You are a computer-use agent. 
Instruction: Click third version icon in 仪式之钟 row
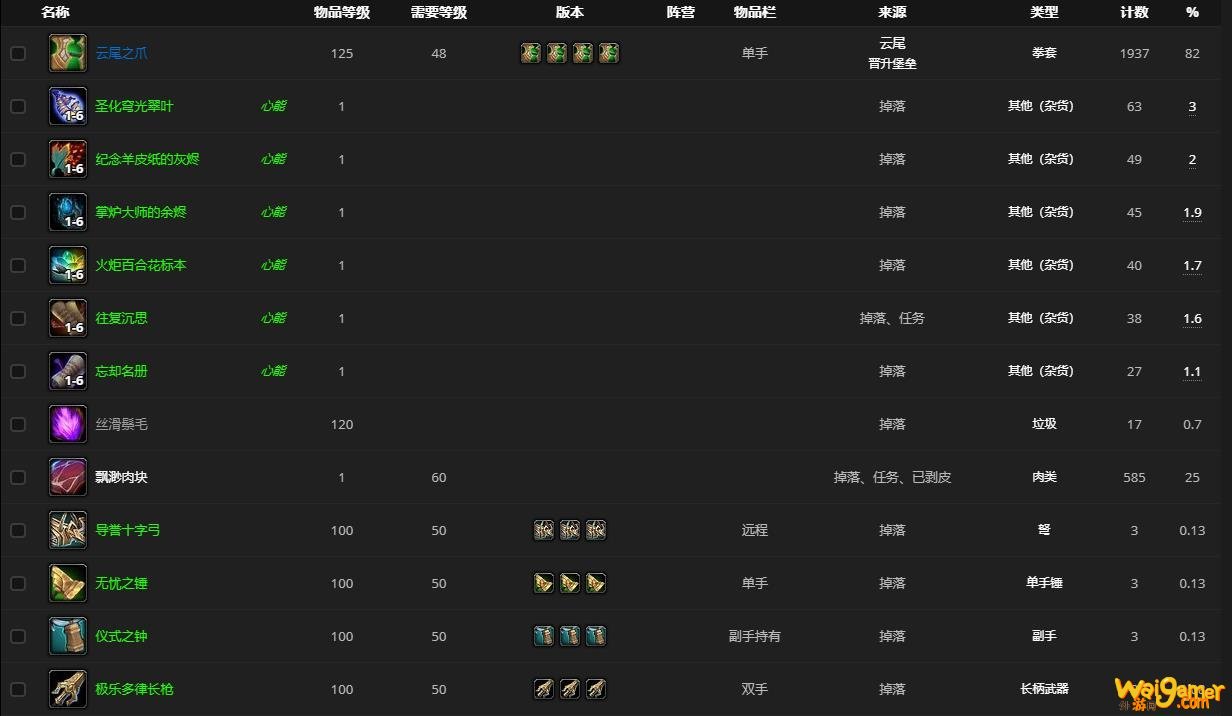tap(596, 636)
